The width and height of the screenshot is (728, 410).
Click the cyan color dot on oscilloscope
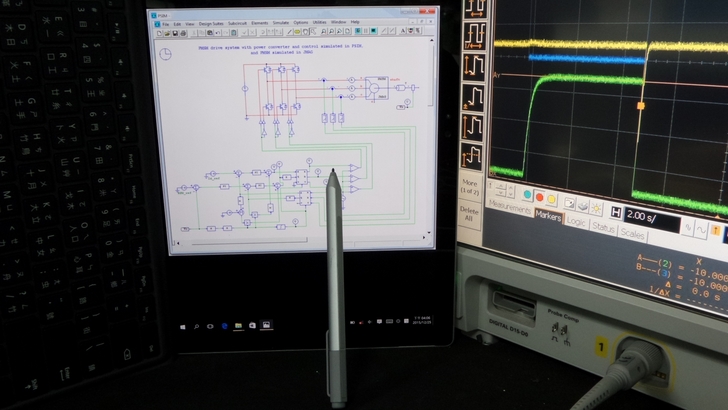527,195
